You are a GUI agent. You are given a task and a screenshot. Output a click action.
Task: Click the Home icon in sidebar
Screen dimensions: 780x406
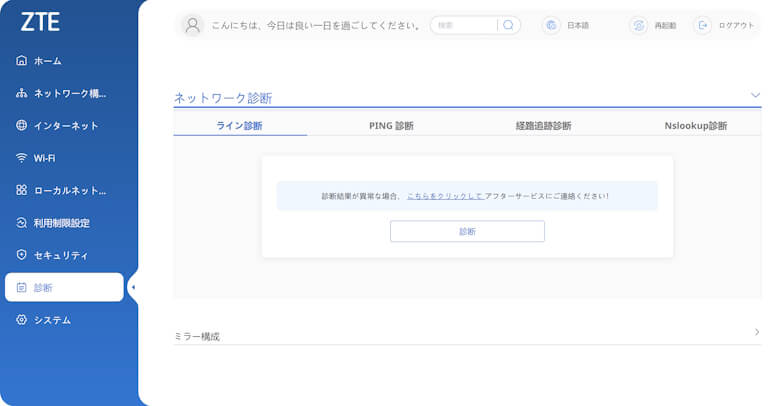21,61
